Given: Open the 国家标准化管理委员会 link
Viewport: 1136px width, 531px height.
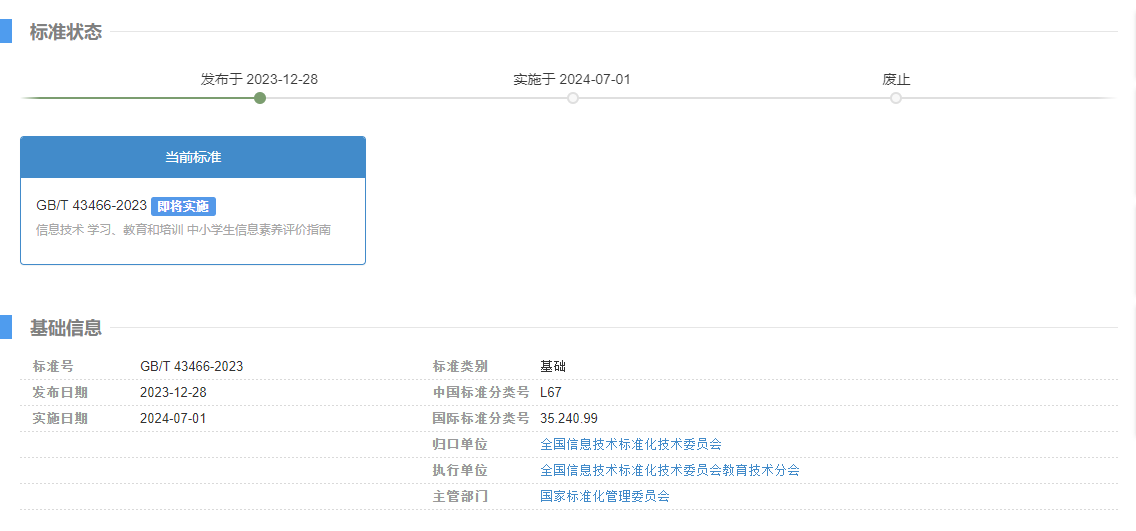Looking at the screenshot, I should point(604,496).
